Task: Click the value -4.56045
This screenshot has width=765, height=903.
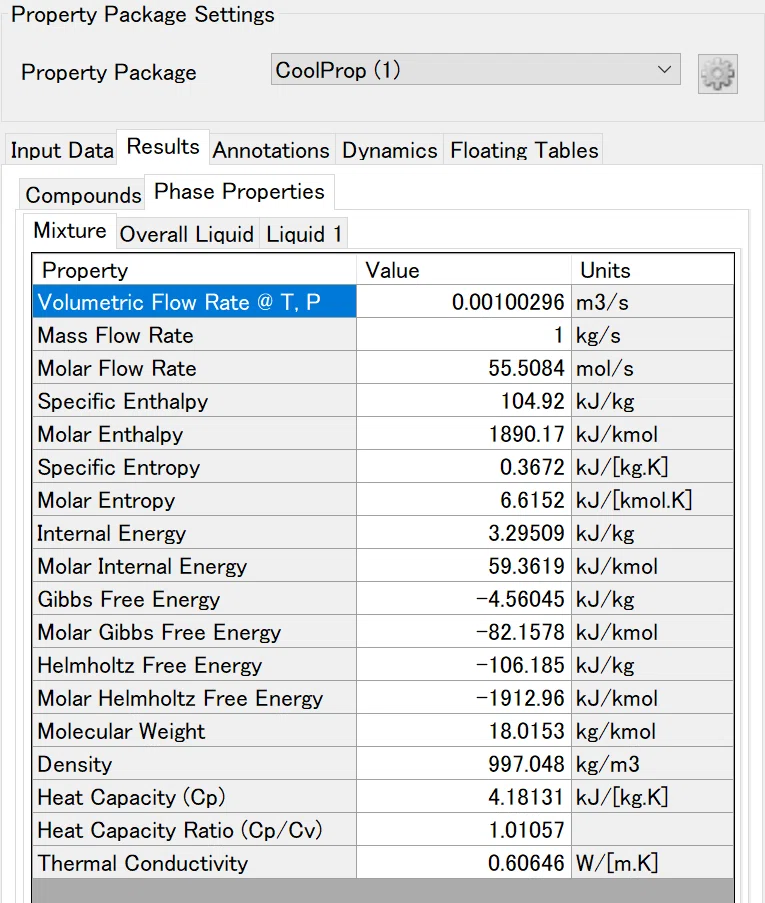Action: 464,599
